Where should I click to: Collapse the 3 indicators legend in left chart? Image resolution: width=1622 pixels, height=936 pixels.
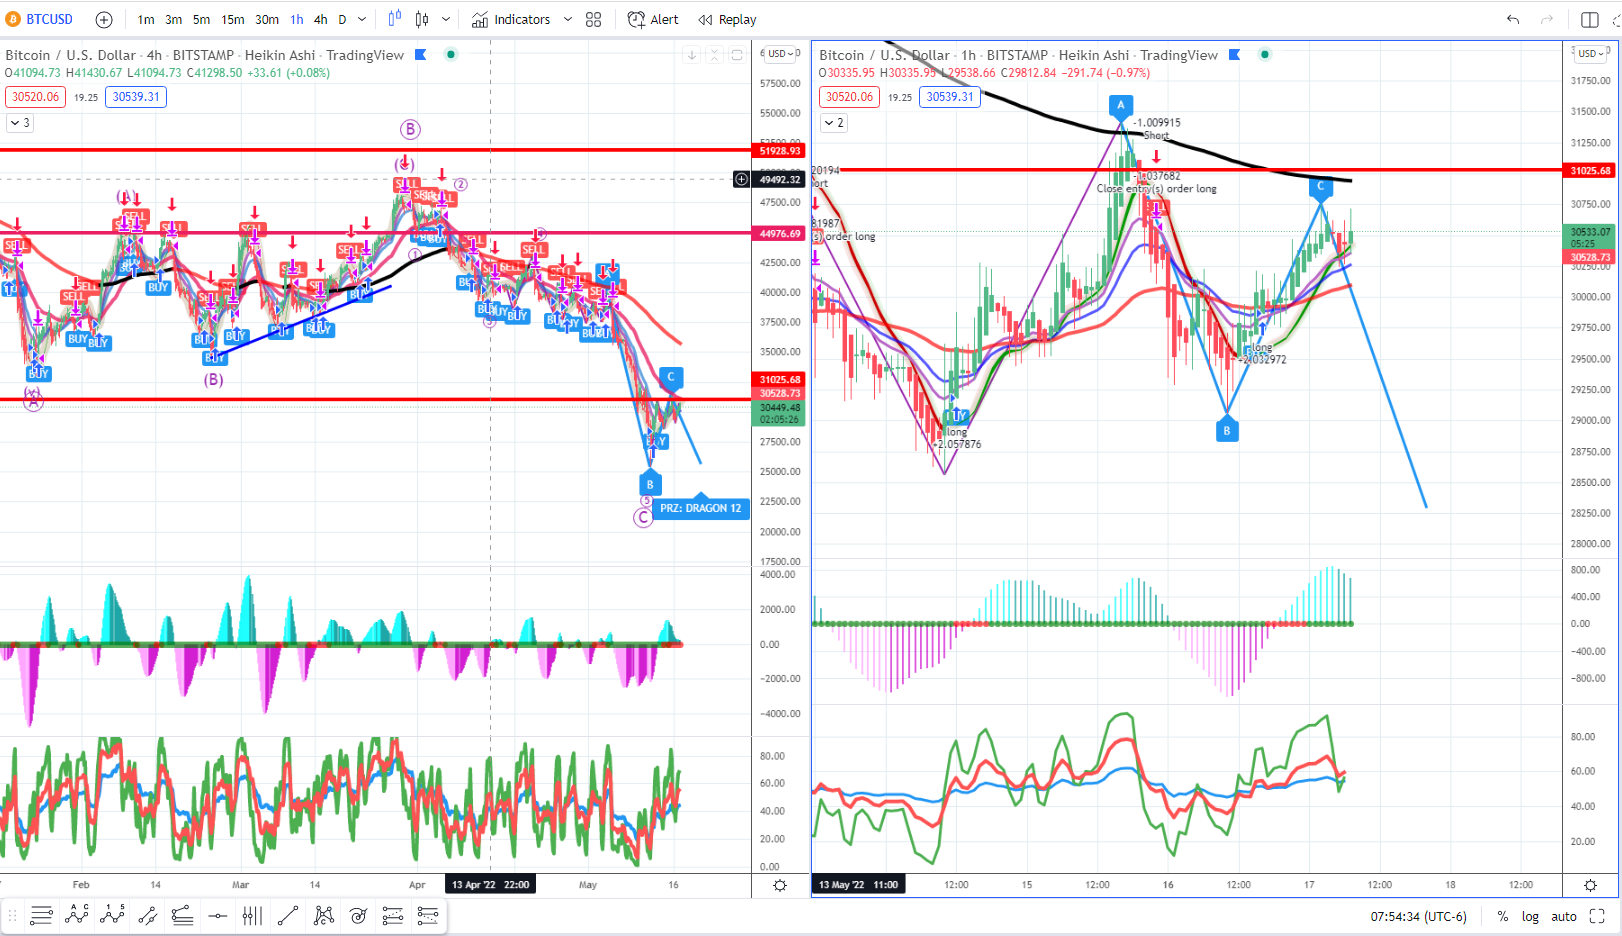(x=20, y=123)
